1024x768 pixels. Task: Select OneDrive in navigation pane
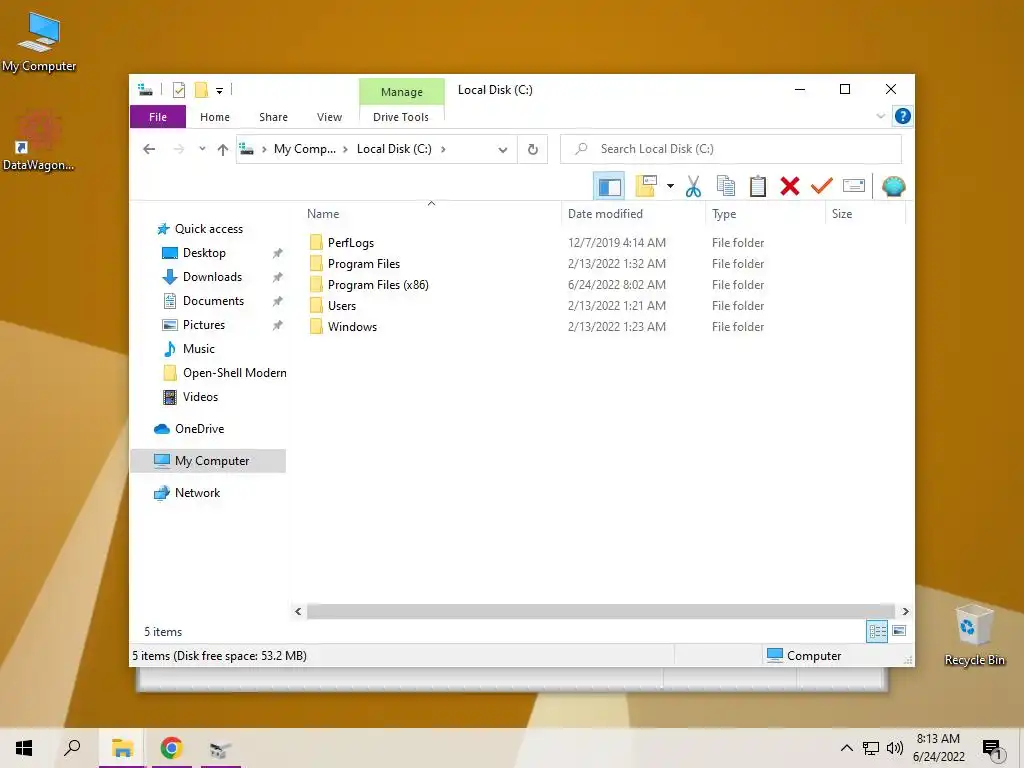tap(199, 429)
